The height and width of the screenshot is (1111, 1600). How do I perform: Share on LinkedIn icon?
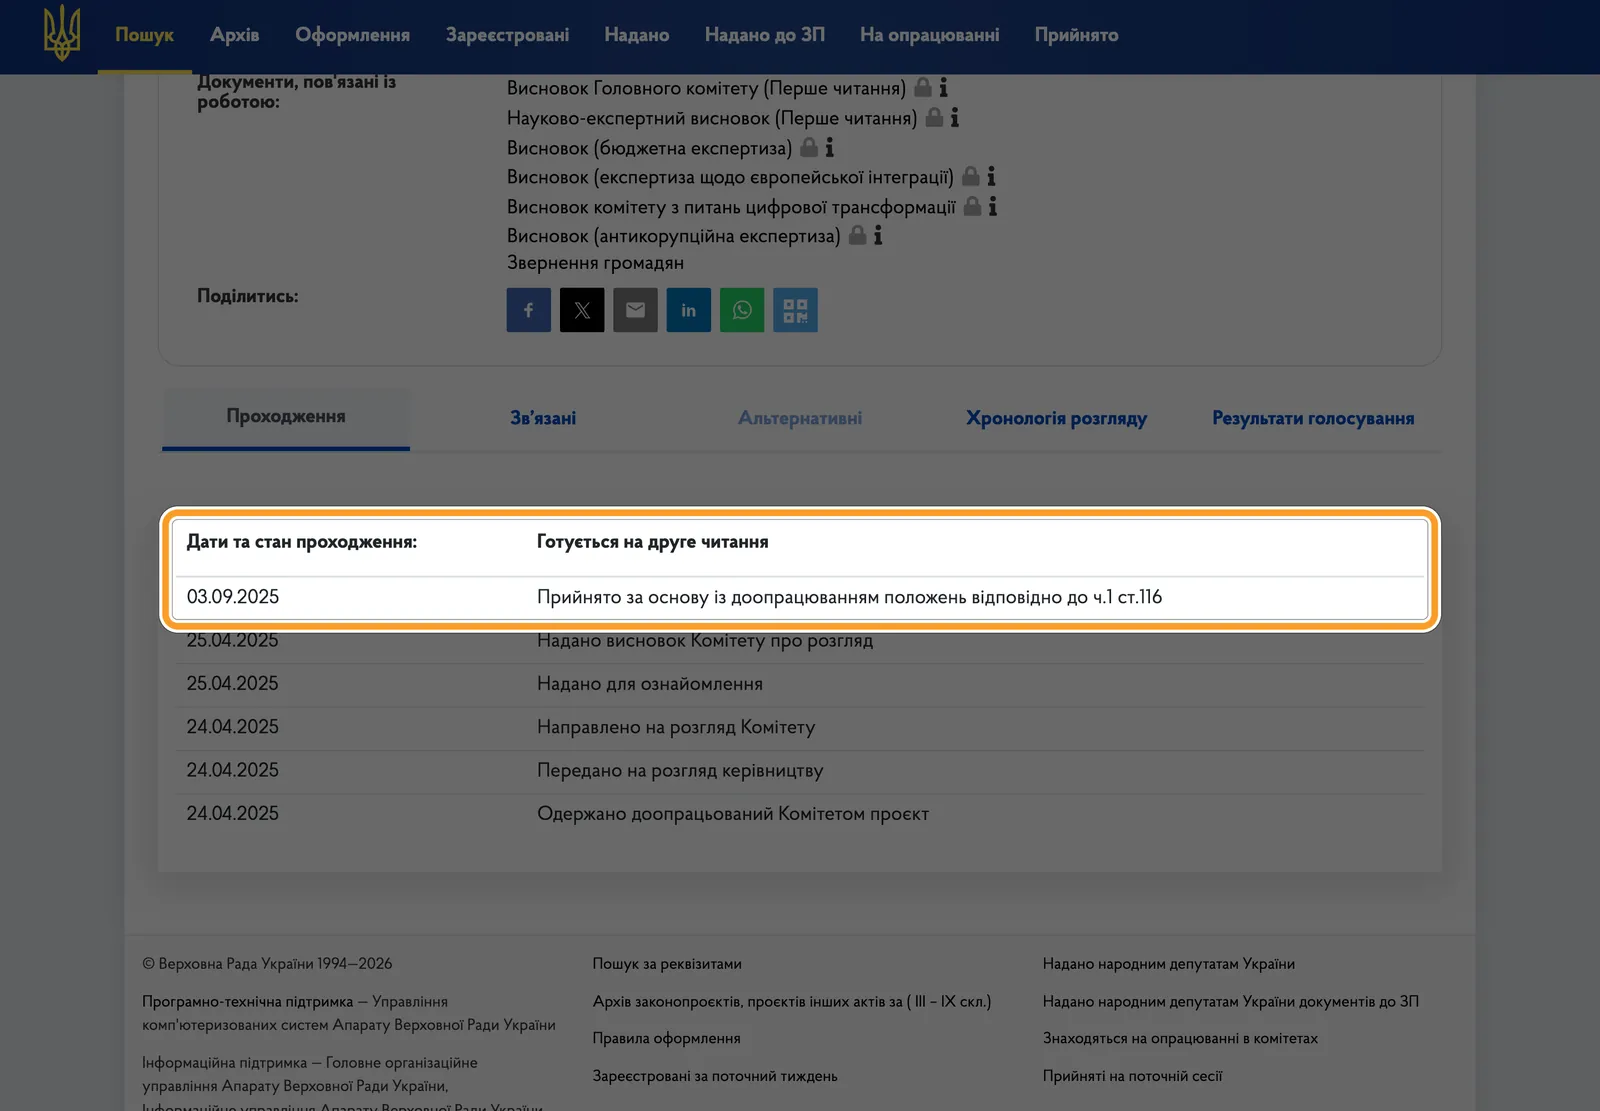pyautogui.click(x=689, y=310)
